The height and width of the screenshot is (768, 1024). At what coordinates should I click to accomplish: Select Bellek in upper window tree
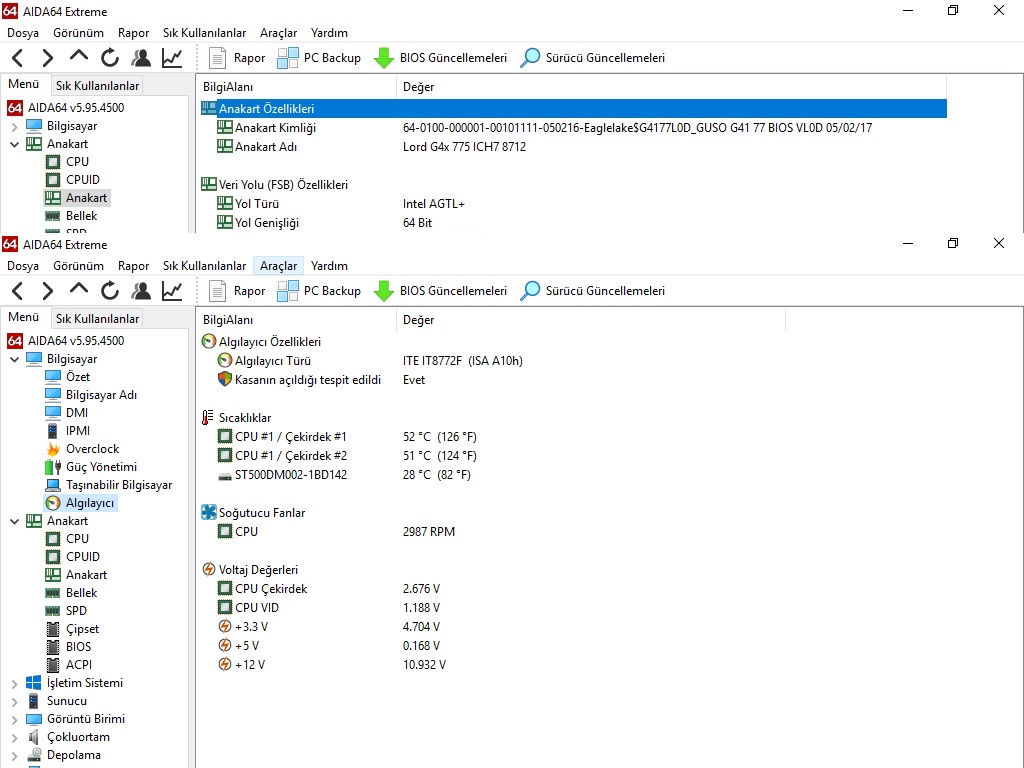click(81, 216)
